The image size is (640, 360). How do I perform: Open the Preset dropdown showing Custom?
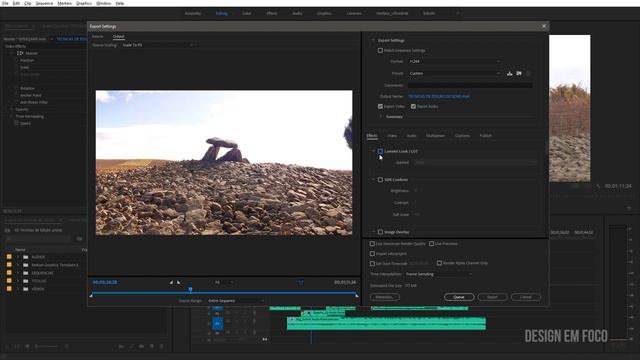[454, 73]
